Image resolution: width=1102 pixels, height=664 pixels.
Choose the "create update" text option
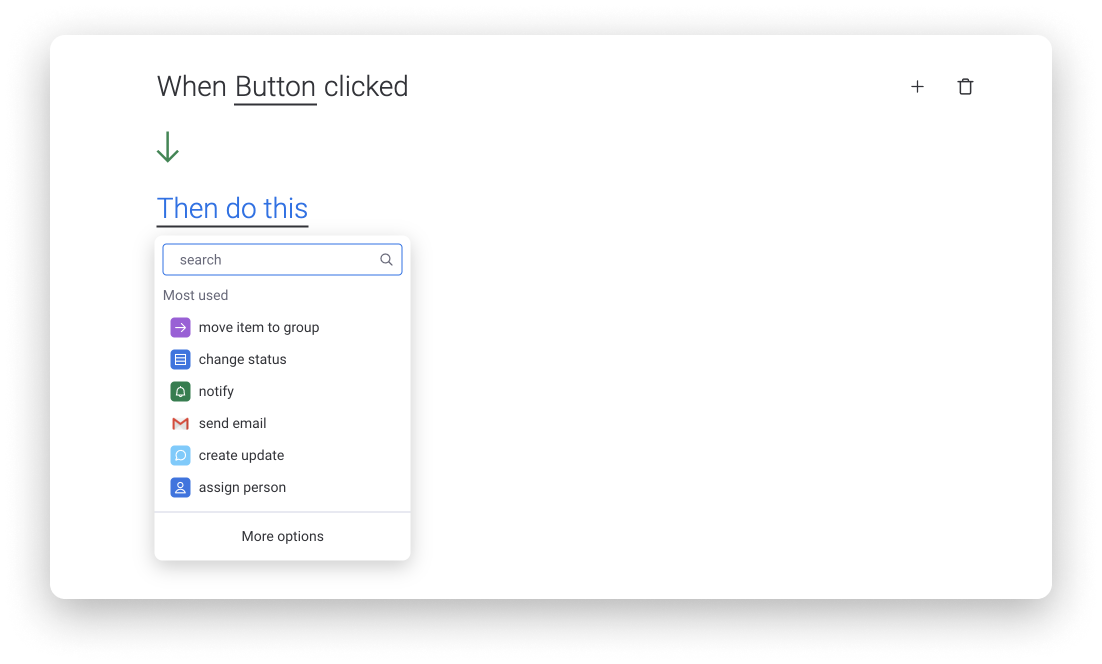(x=241, y=455)
